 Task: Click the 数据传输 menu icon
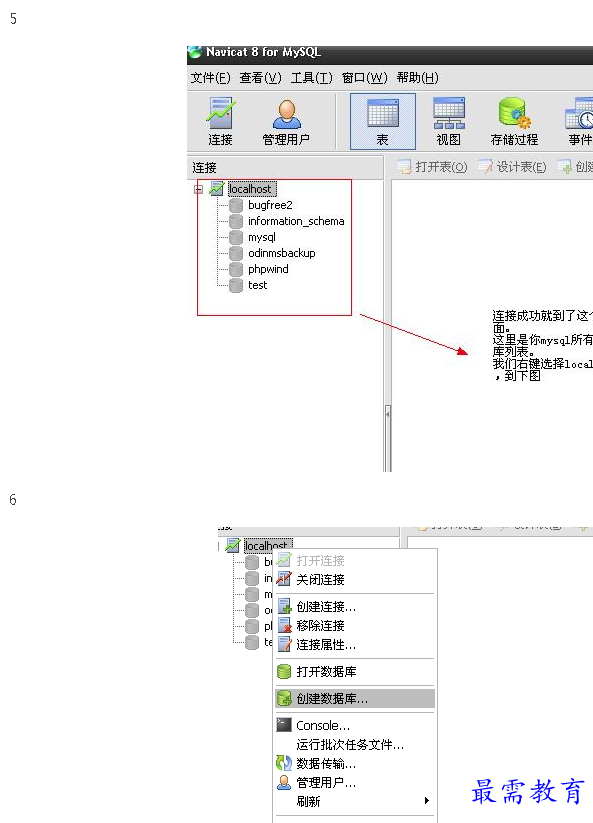pos(284,763)
